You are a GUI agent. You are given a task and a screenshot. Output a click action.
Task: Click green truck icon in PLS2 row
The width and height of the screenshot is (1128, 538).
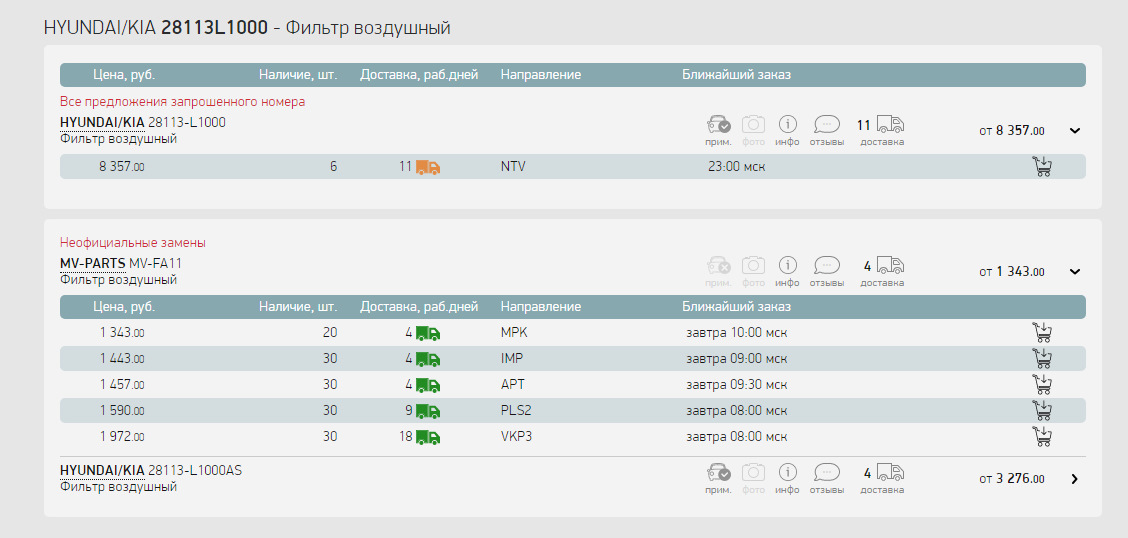(x=428, y=411)
